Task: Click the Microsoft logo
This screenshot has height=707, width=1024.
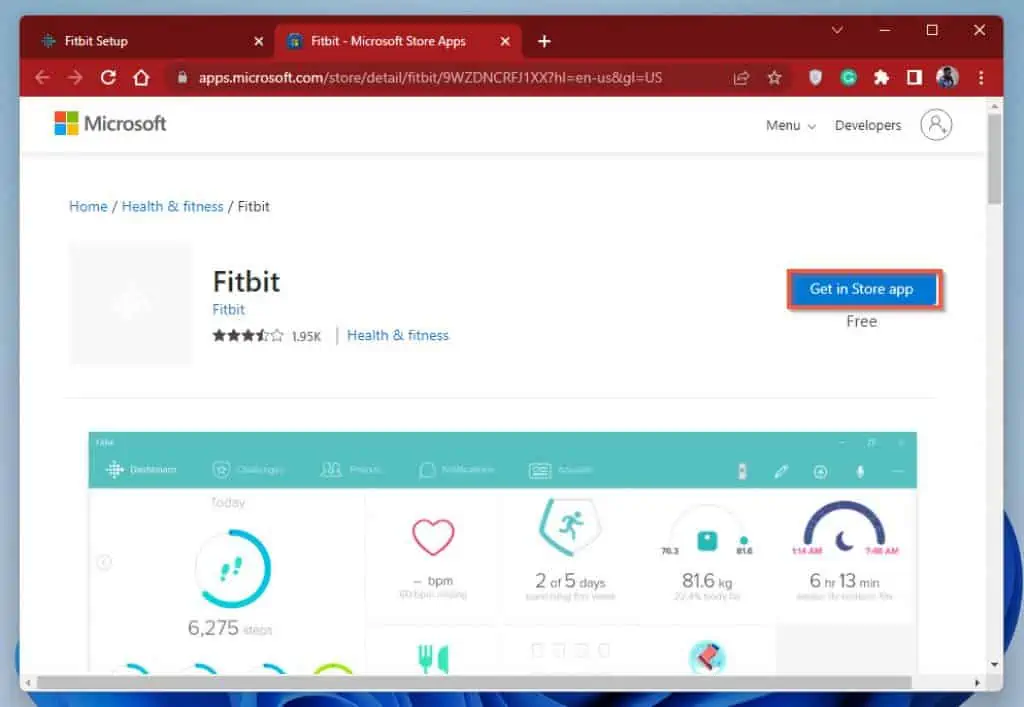Action: [x=110, y=123]
